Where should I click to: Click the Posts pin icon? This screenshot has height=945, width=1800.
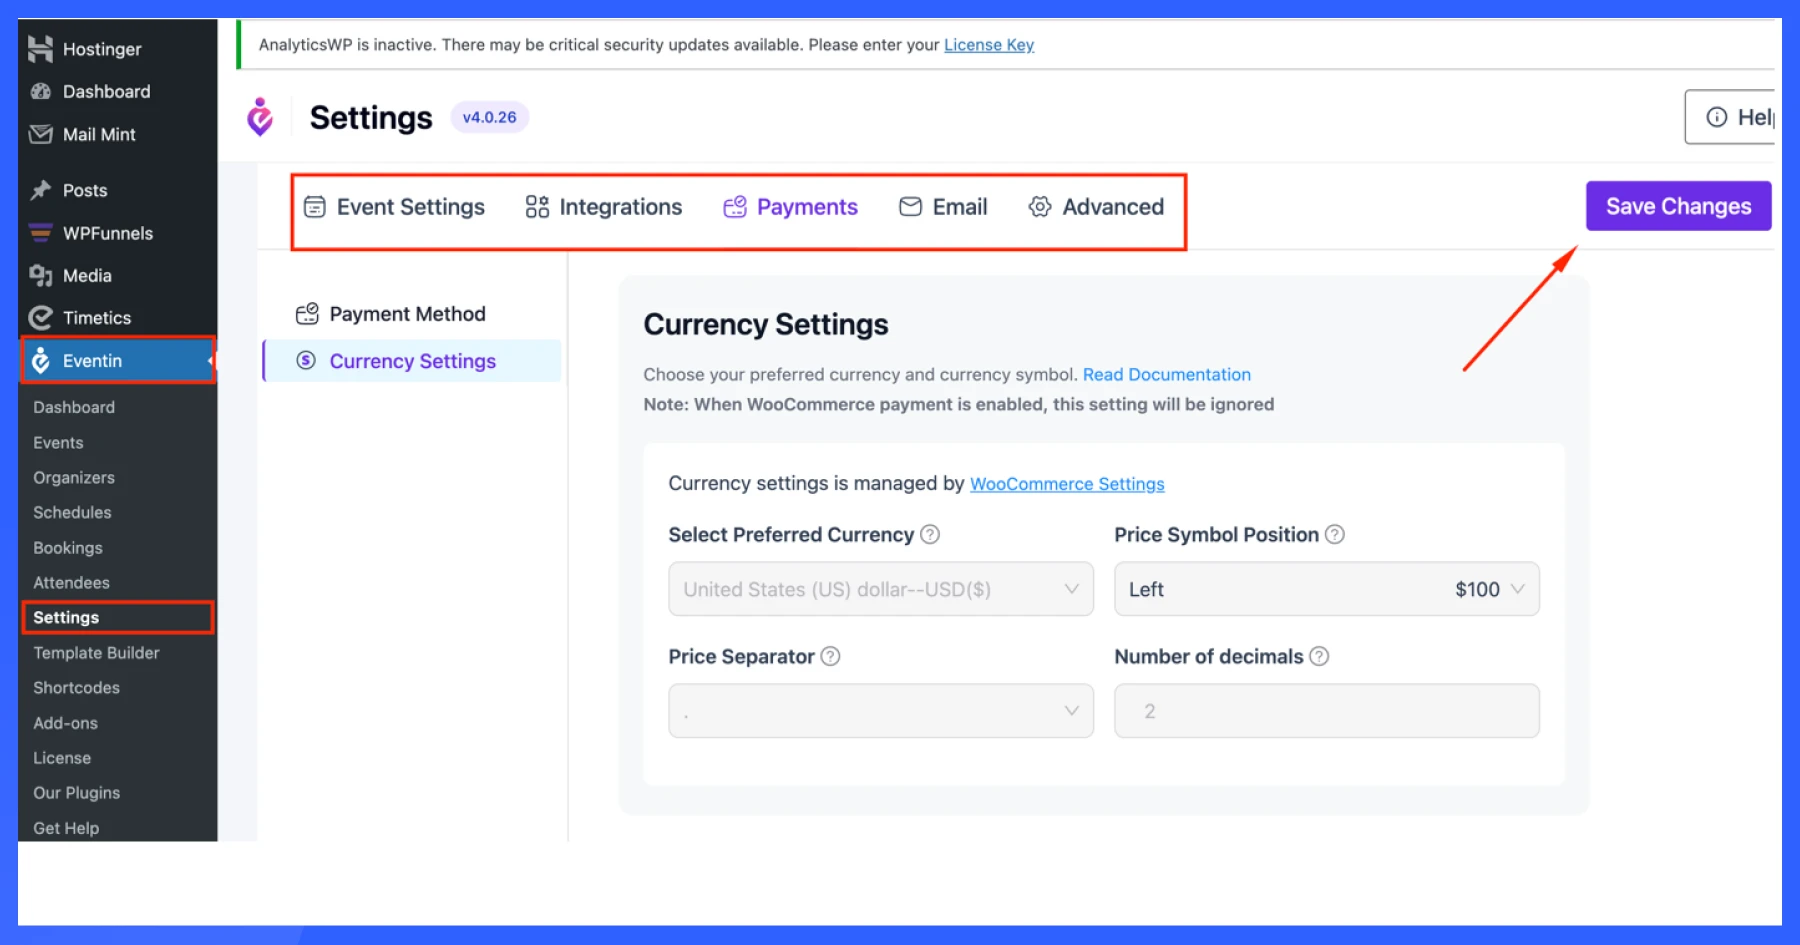40,190
